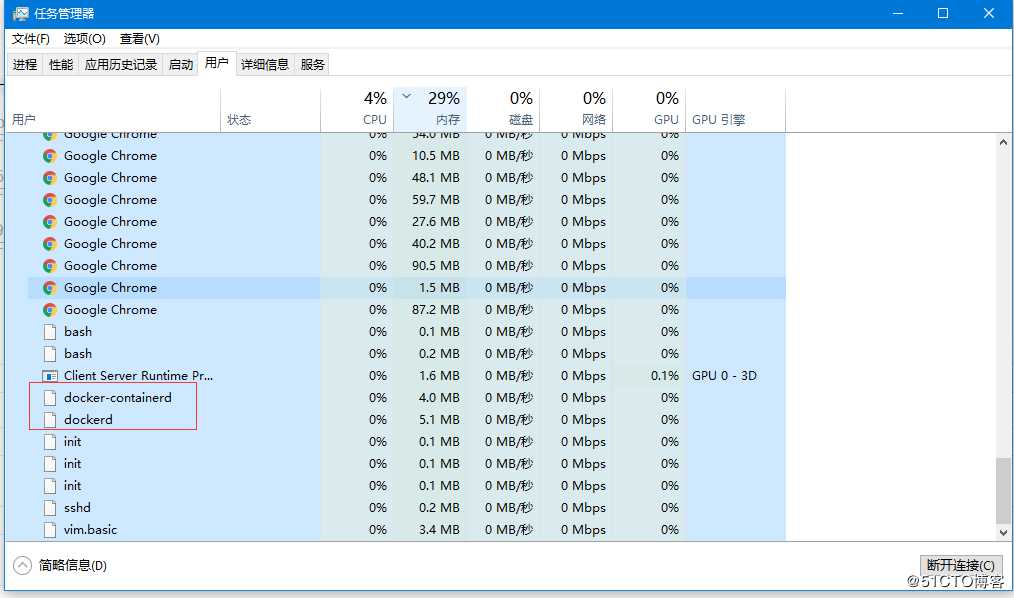Viewport: 1014px width, 598px height.
Task: Click the dockerd file icon
Action: tap(50, 420)
